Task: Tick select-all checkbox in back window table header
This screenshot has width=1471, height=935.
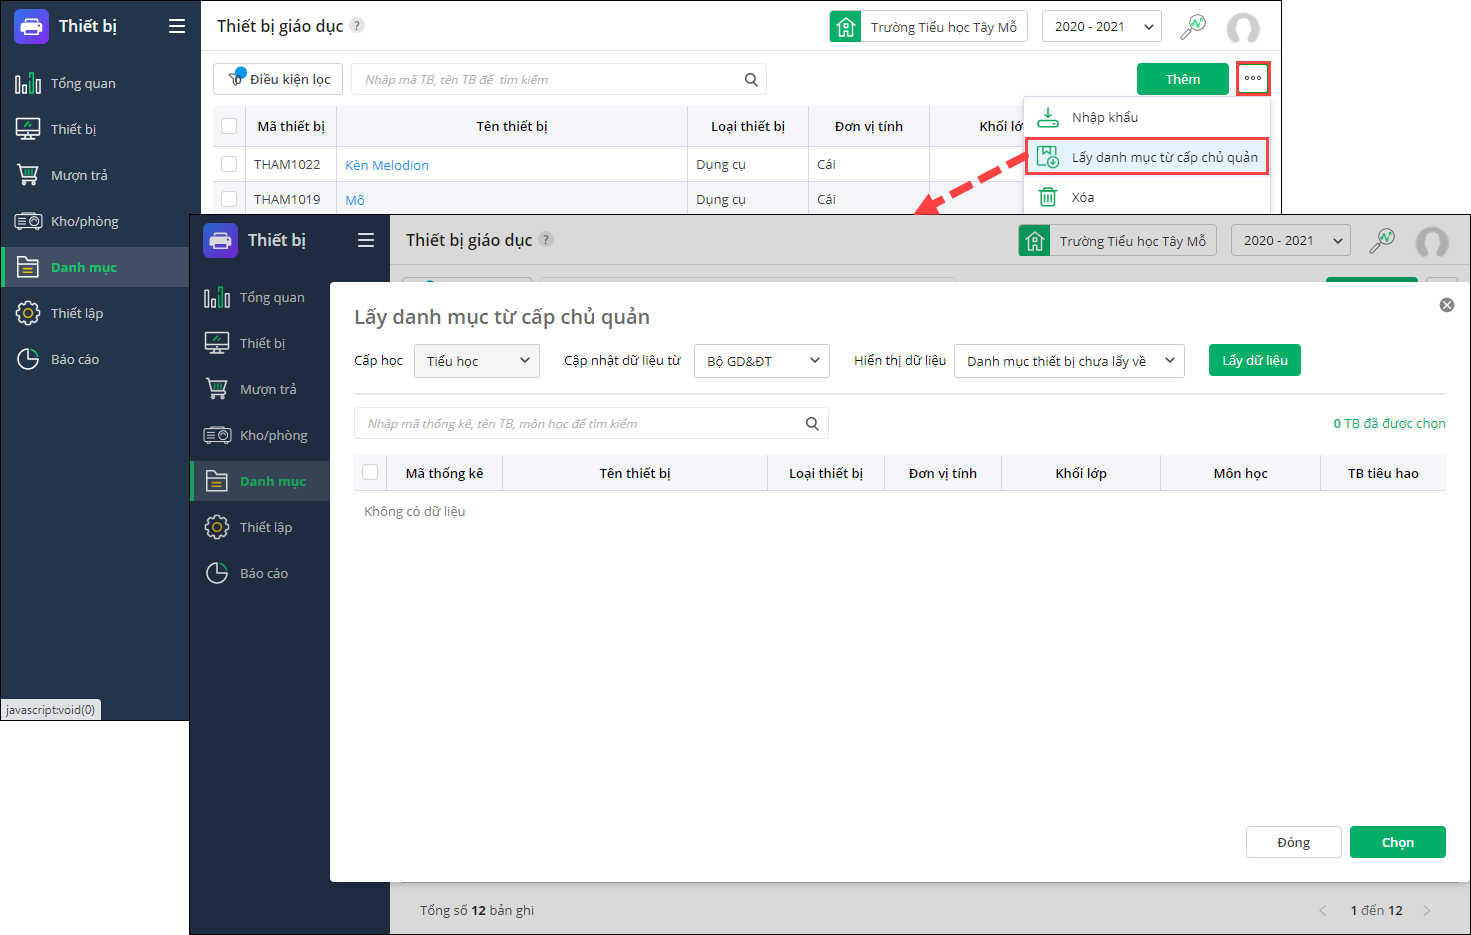Action: click(x=229, y=126)
